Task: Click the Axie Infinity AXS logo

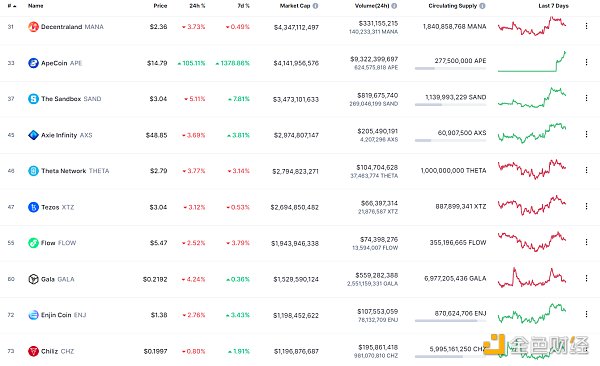Action: (33, 135)
